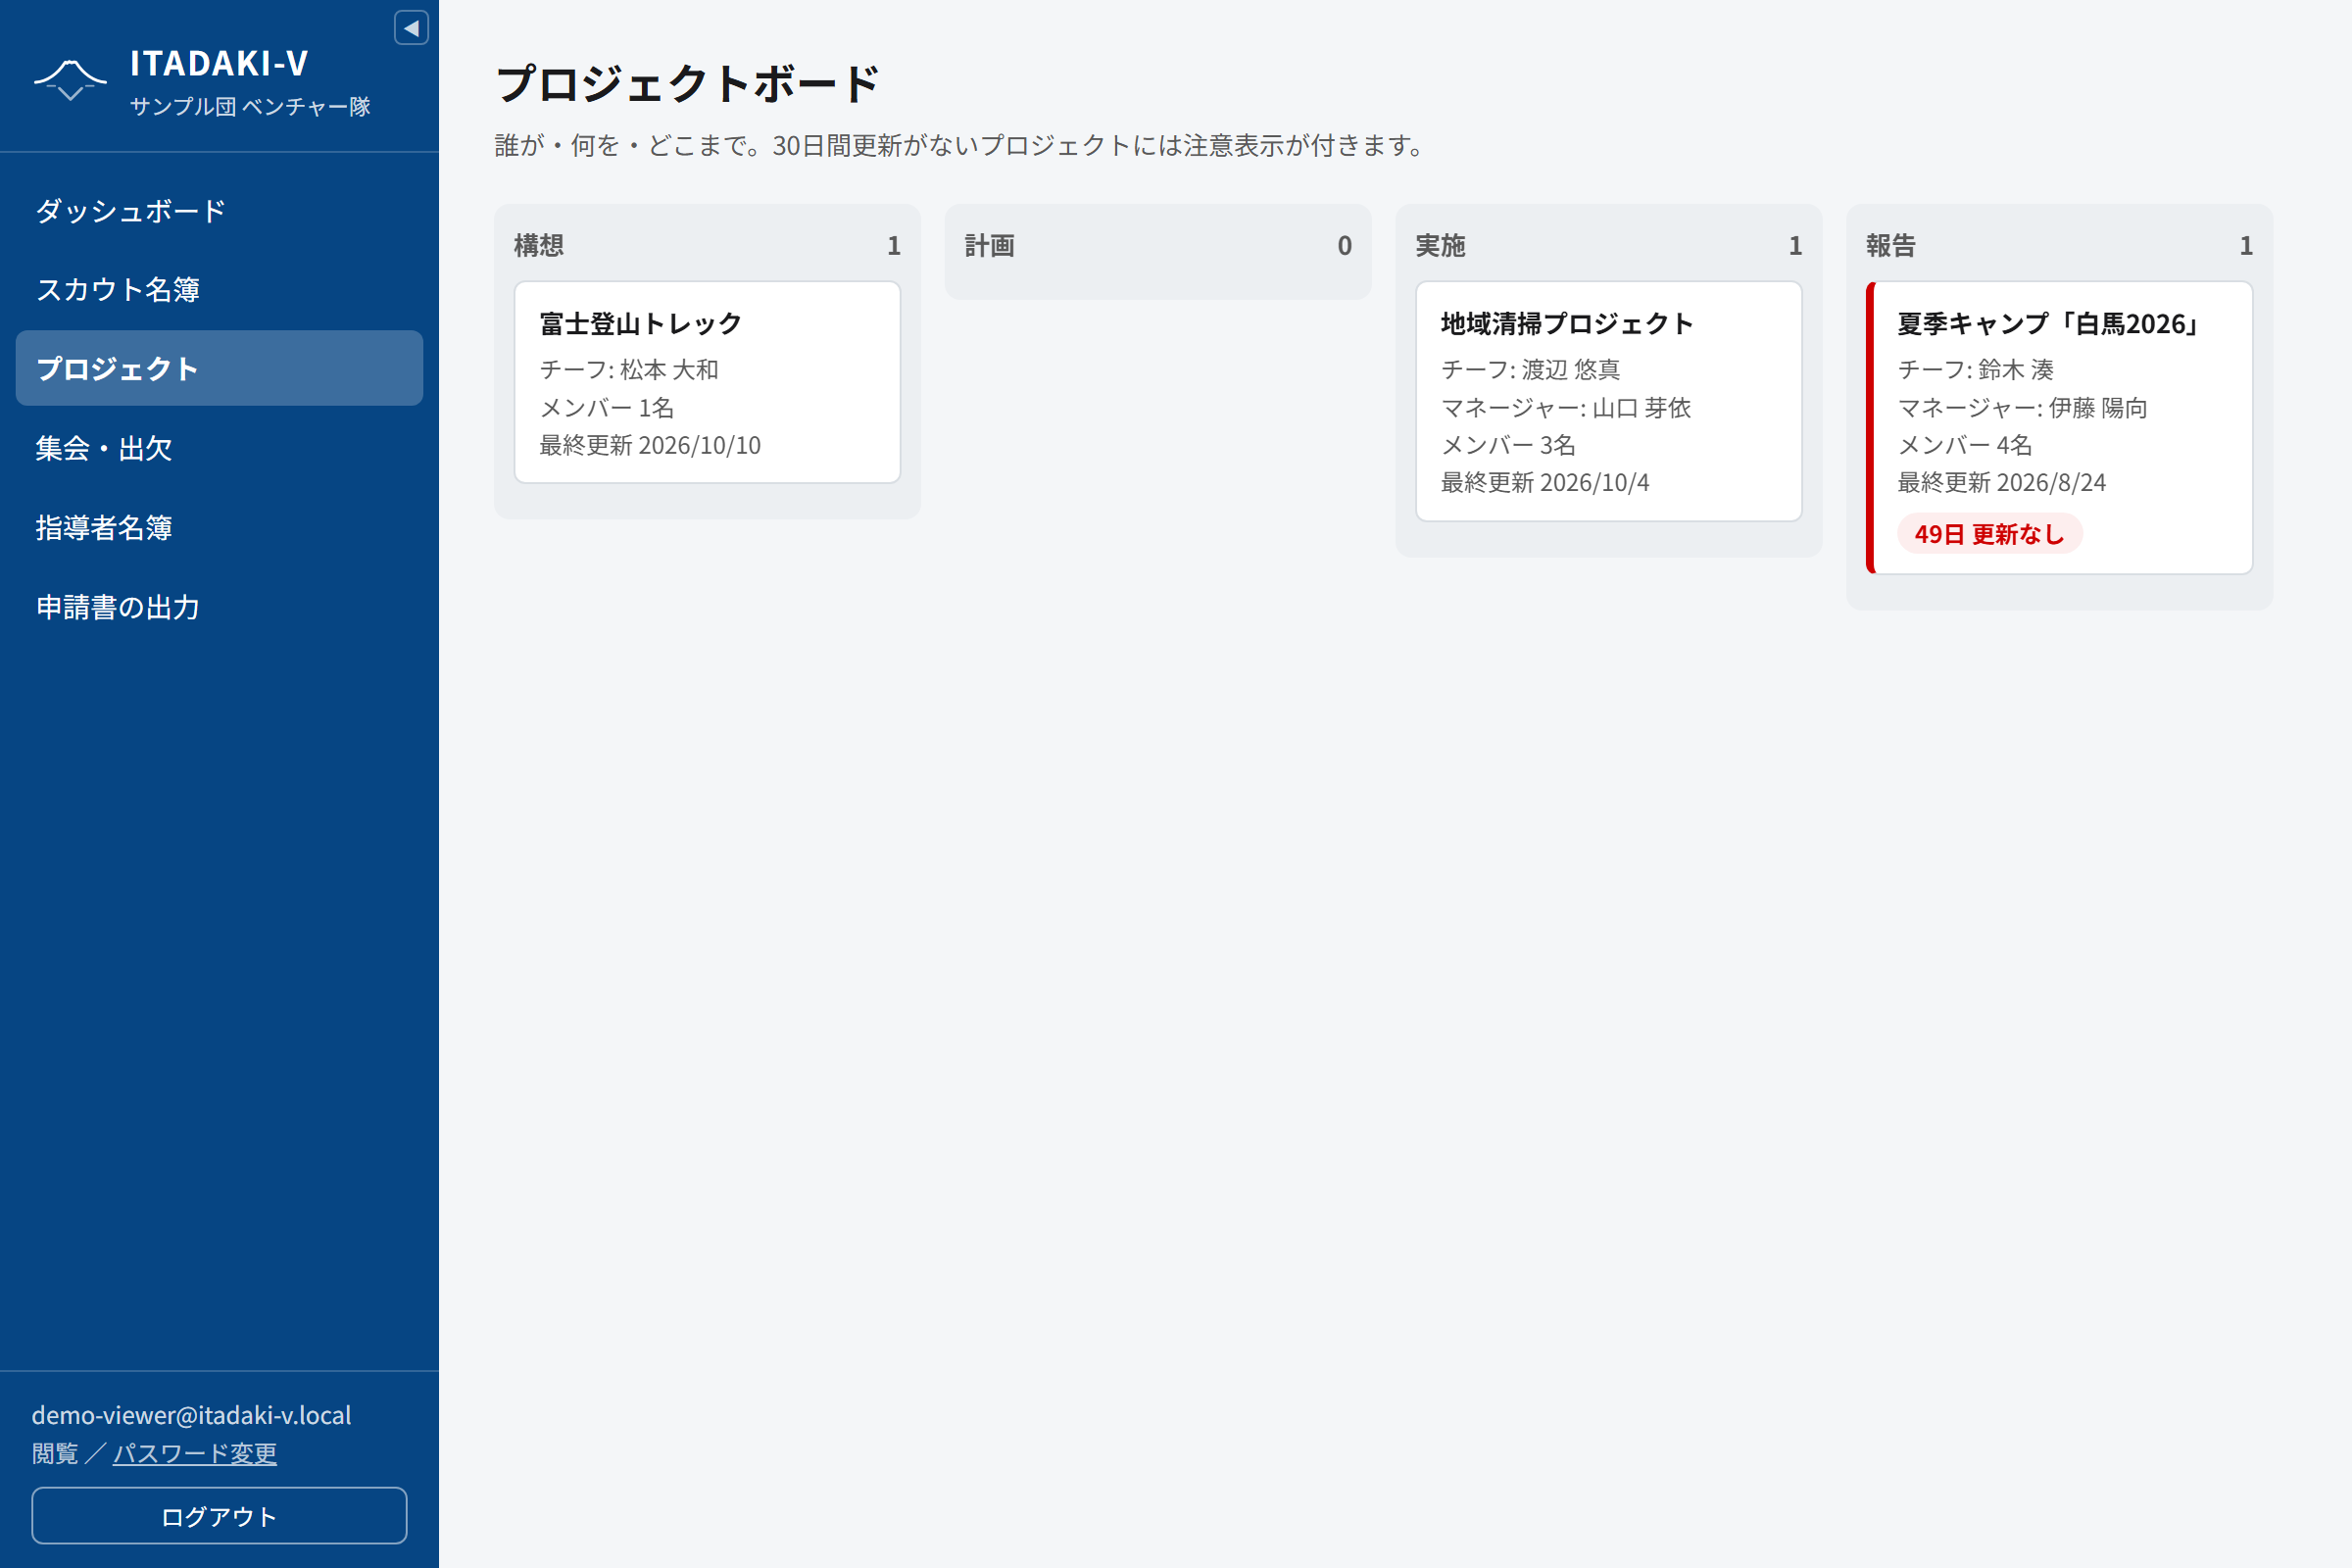
Task: Click チーフ: 松本 大和 text
Action: coord(629,370)
